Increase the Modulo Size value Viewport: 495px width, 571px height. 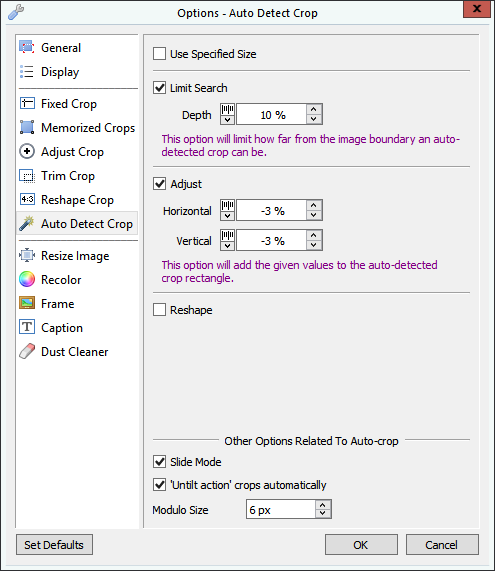pos(323,505)
